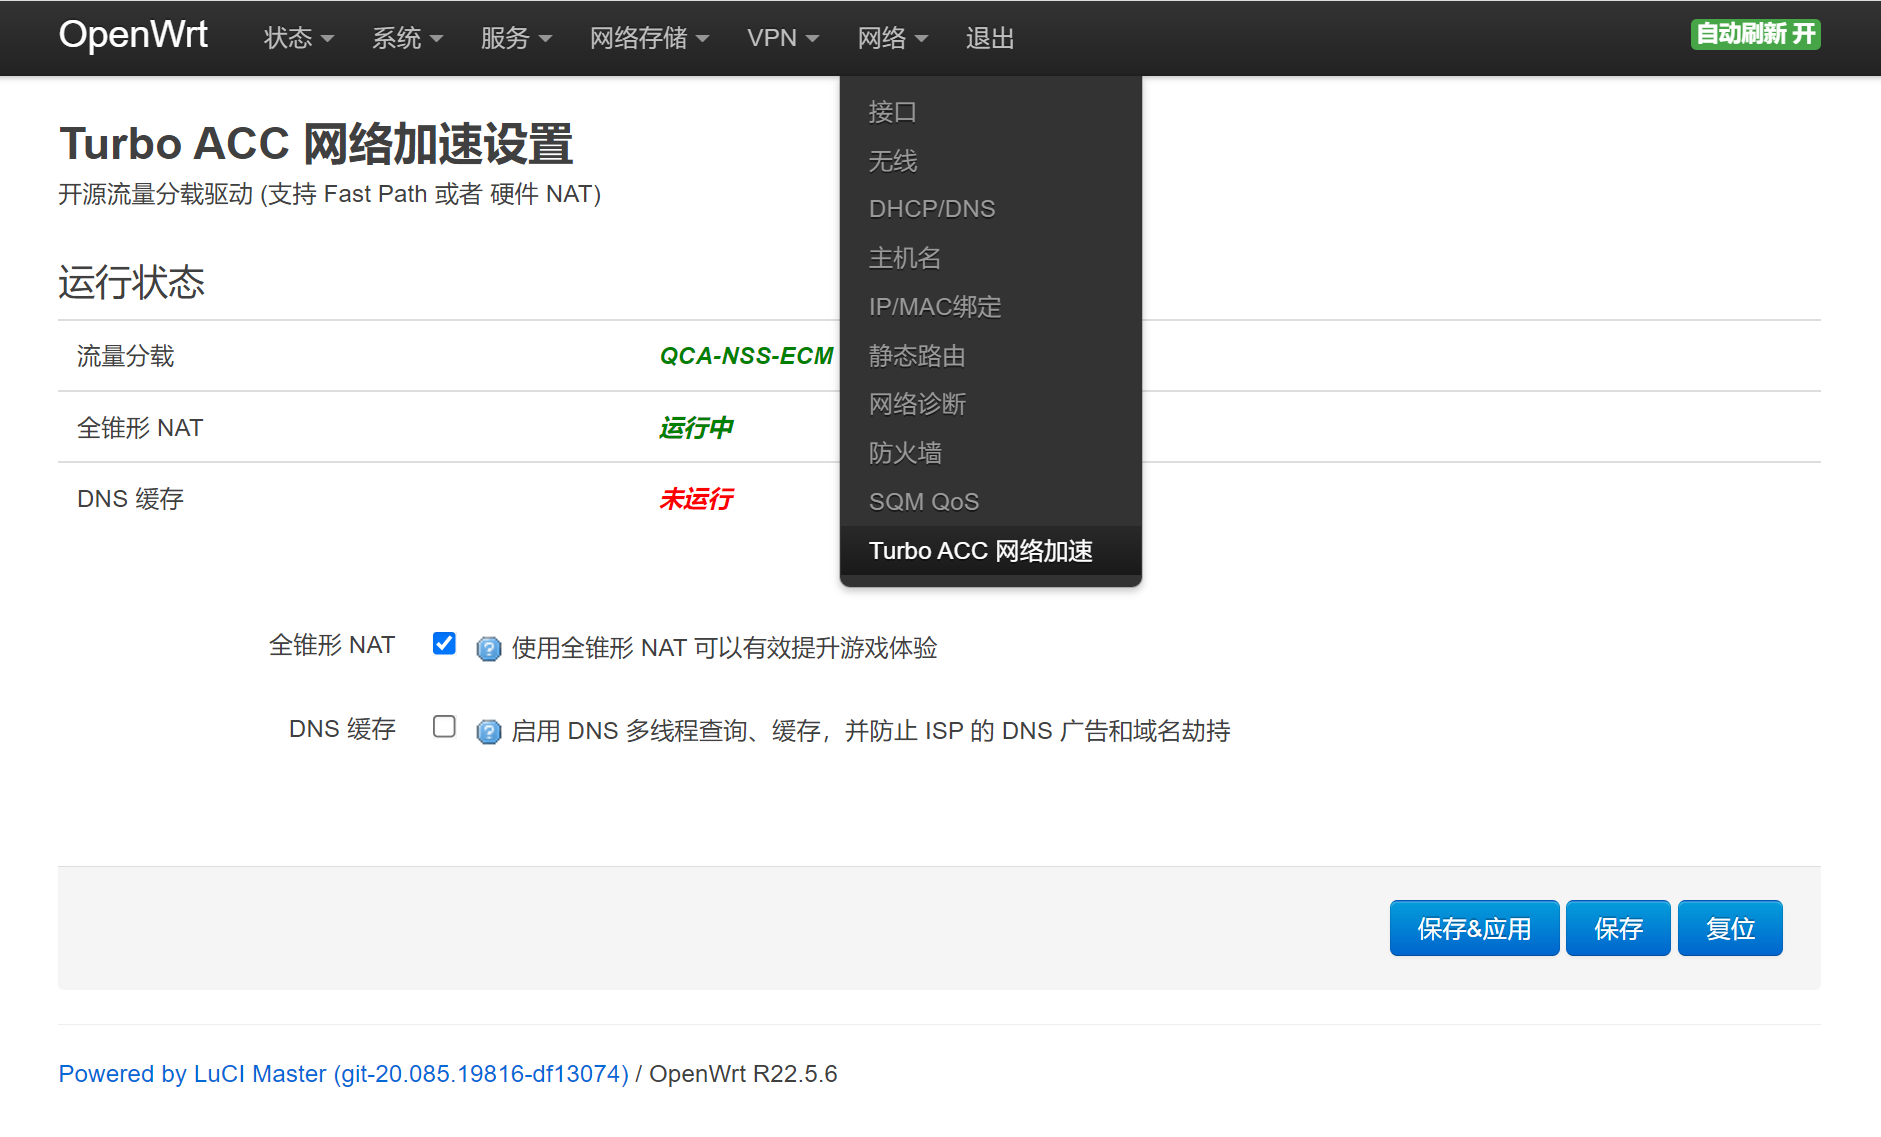
Task: Expand the VPN dropdown menu
Action: point(782,38)
